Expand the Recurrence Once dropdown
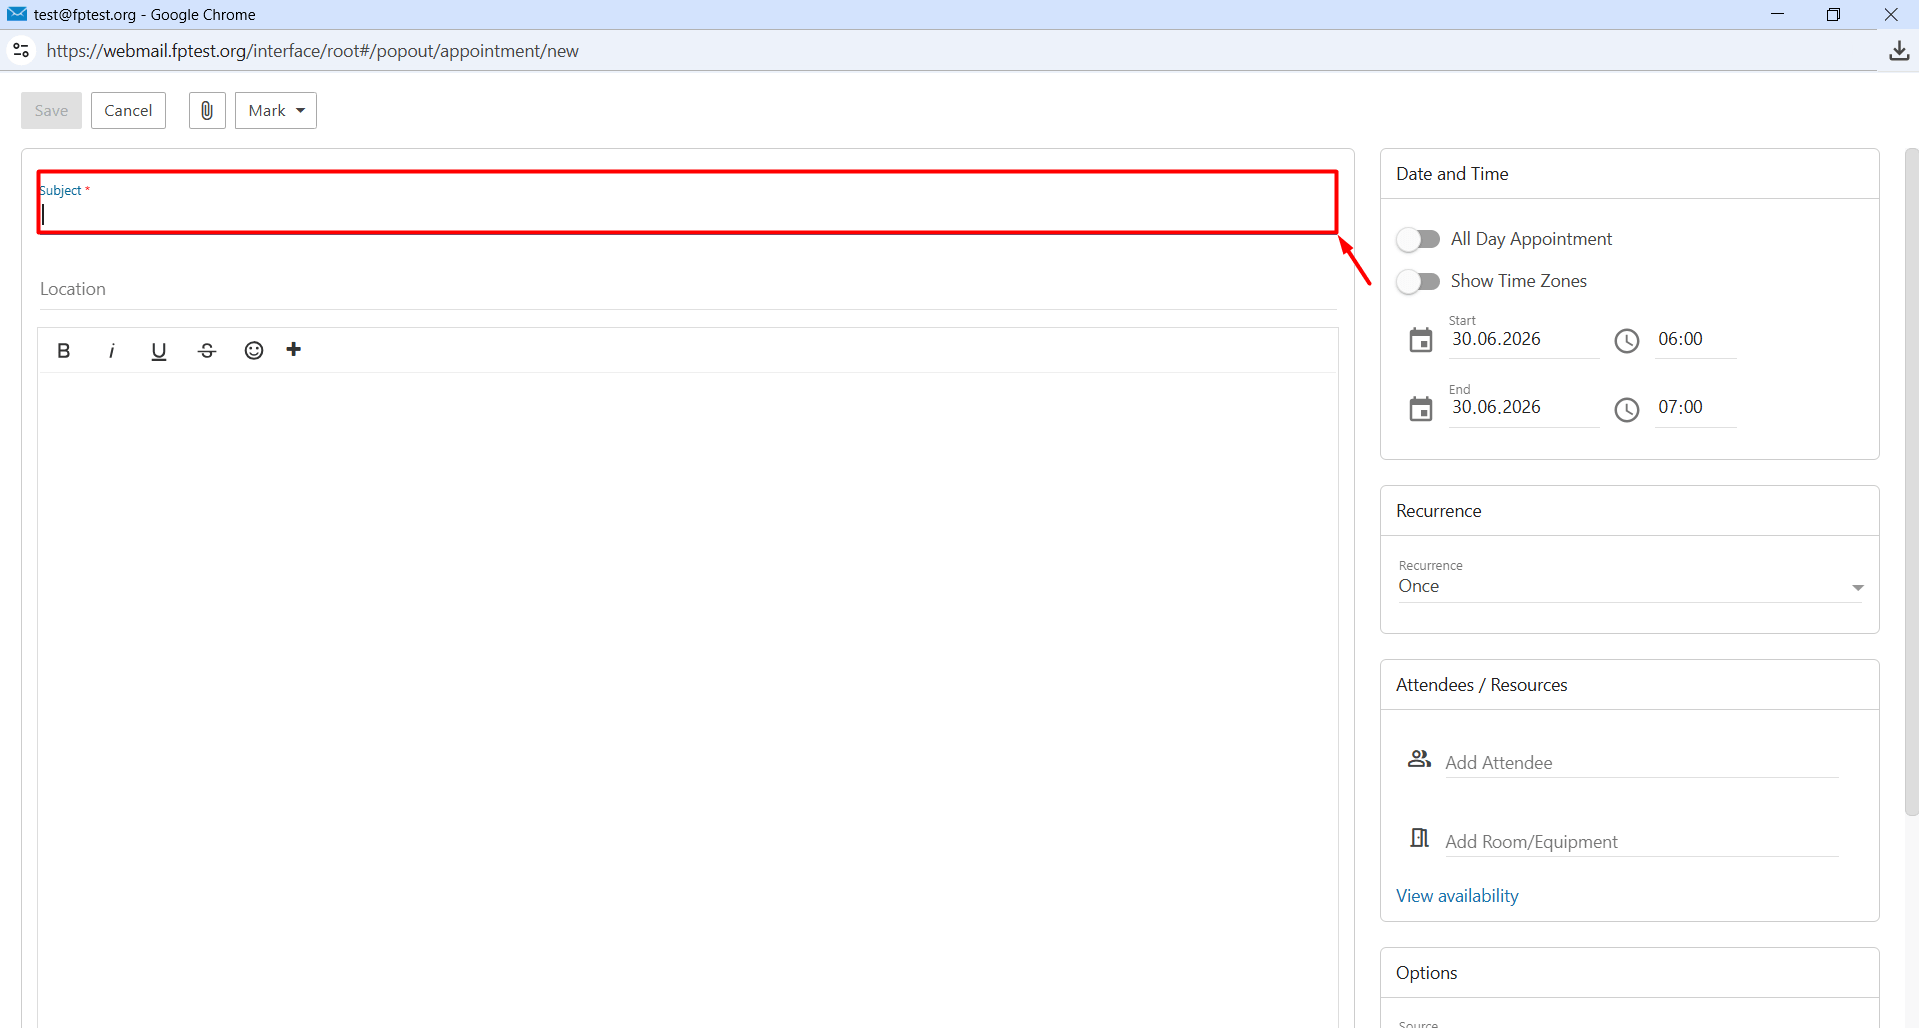Viewport: 1919px width, 1028px height. [x=1629, y=586]
